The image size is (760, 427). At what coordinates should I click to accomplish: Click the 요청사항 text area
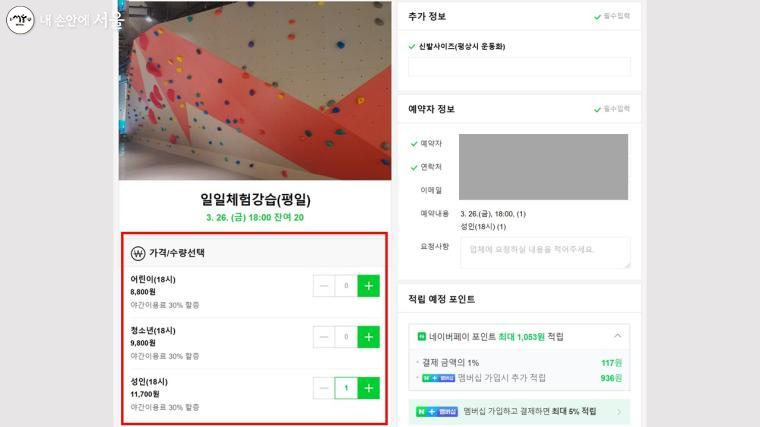click(545, 253)
